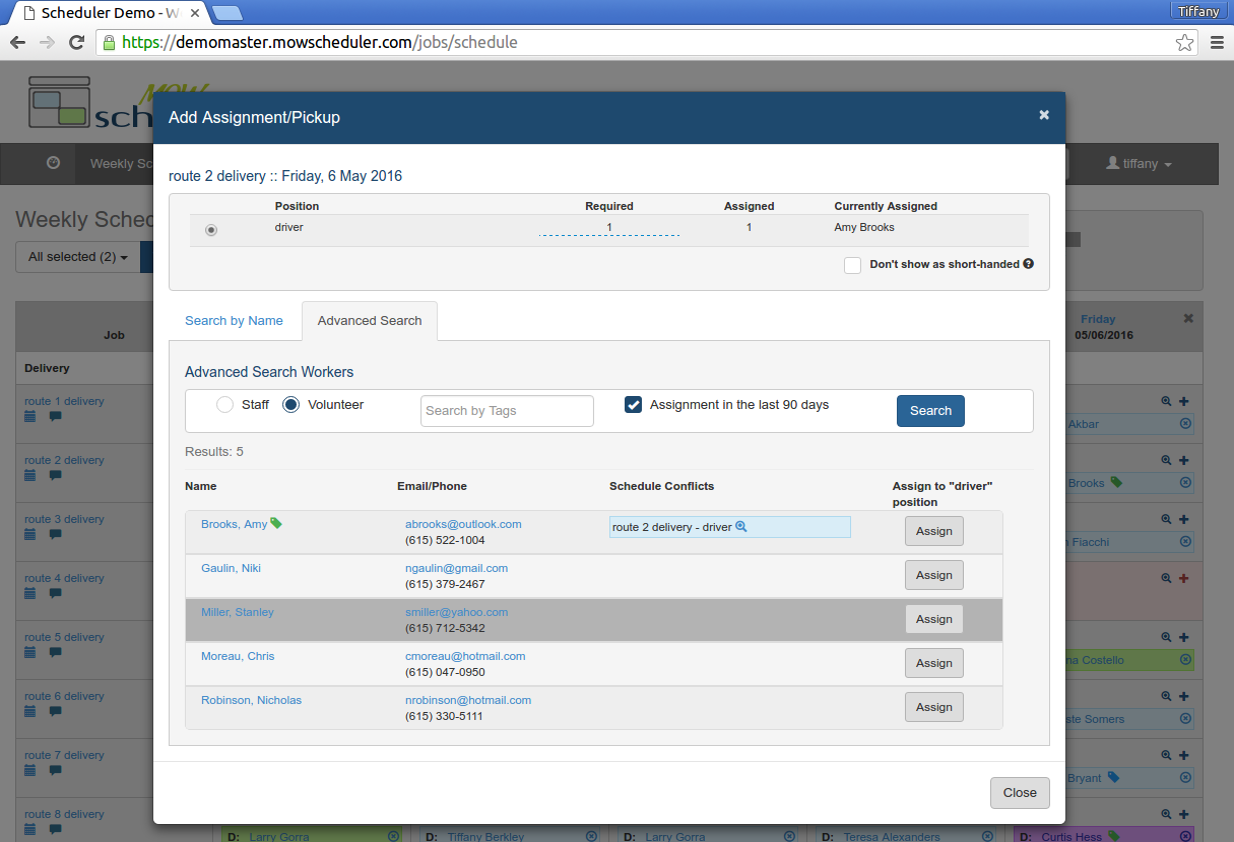The image size is (1234, 842).
Task: Click calendar icon under route 1 delivery
Action: (x=30, y=417)
